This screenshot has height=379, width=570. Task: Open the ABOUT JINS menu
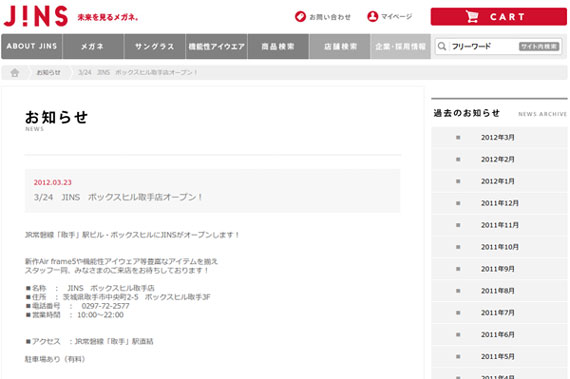tap(32, 47)
